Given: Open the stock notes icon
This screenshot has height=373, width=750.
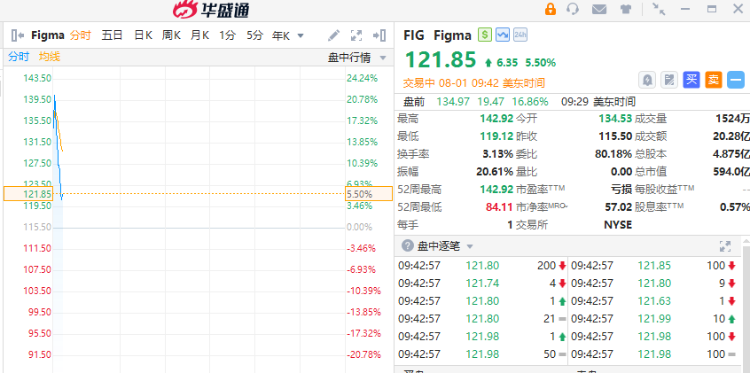Looking at the screenshot, I should click(x=669, y=80).
